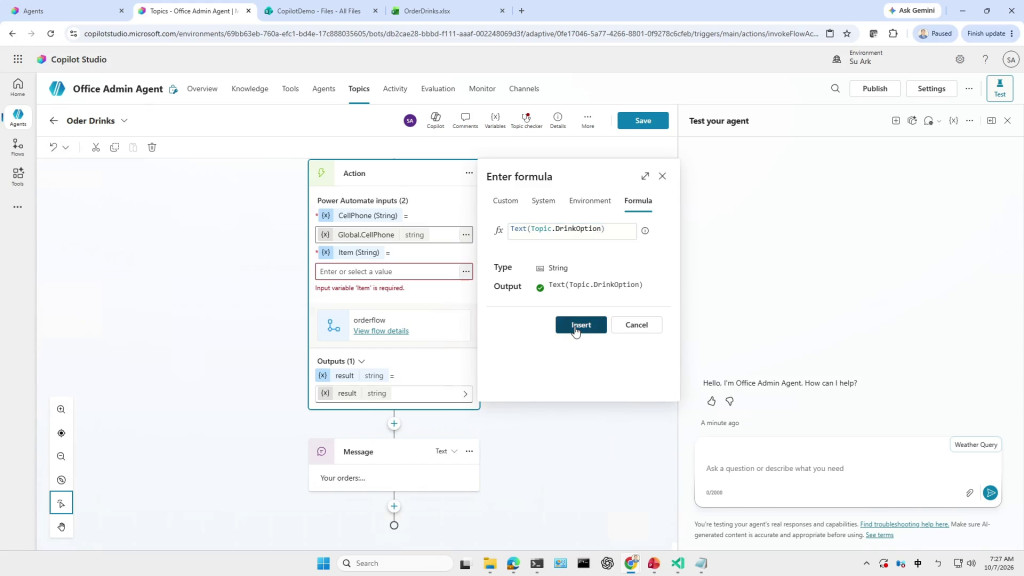Screen dimensions: 1024x576
Task: Cut the selected node
Action: click(x=96, y=148)
